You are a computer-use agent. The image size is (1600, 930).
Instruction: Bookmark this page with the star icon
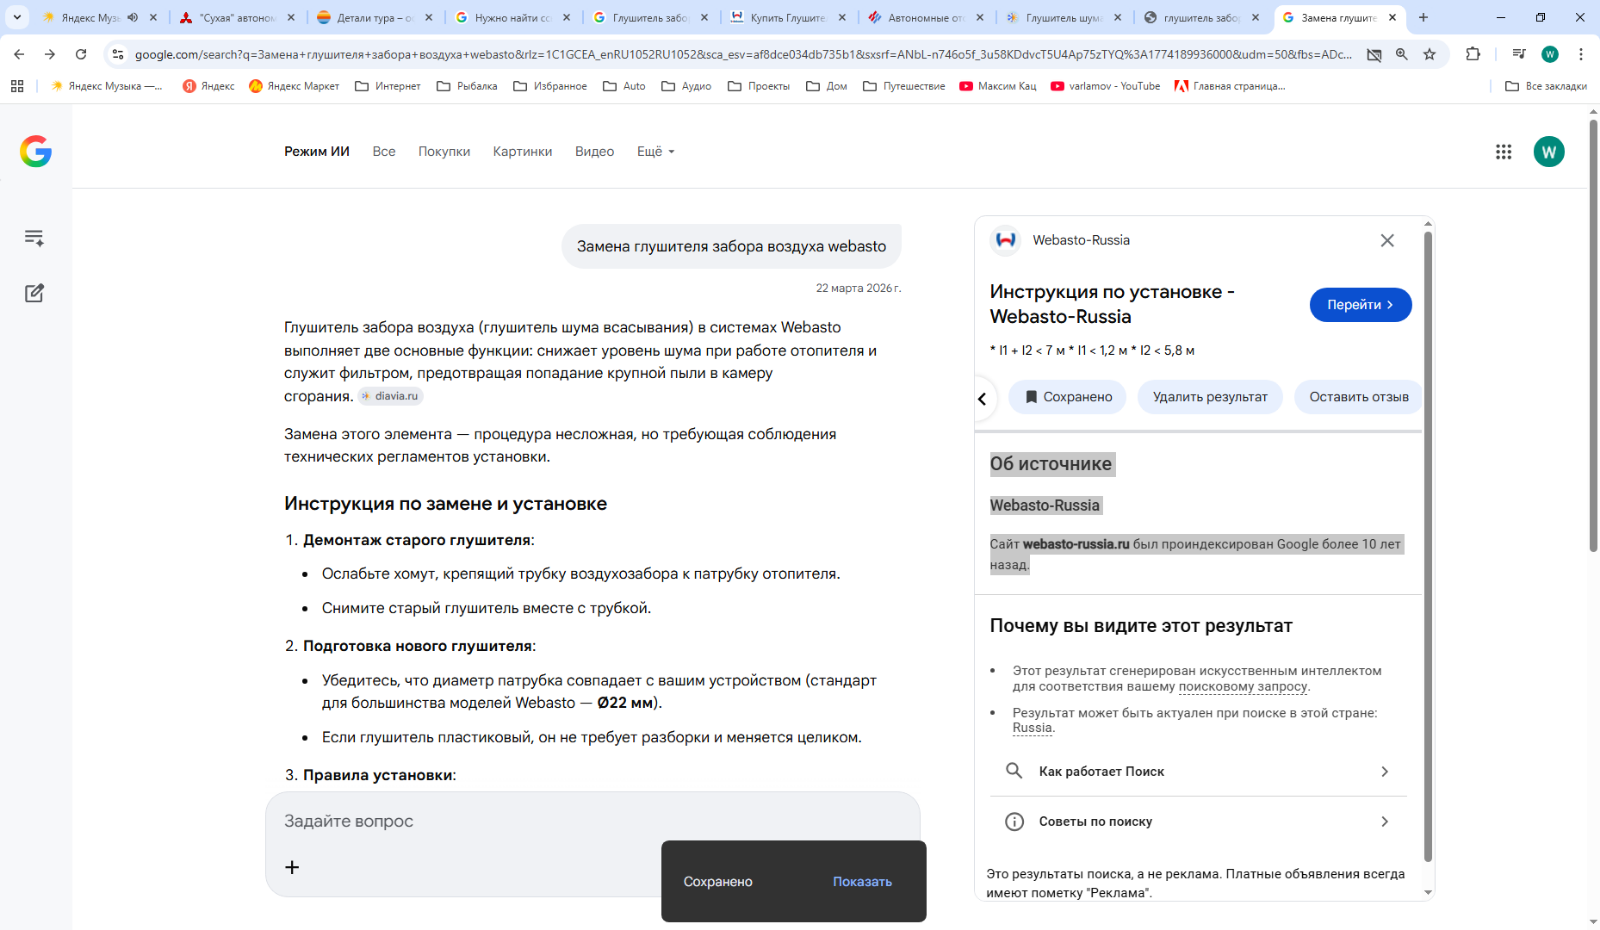pos(1430,54)
